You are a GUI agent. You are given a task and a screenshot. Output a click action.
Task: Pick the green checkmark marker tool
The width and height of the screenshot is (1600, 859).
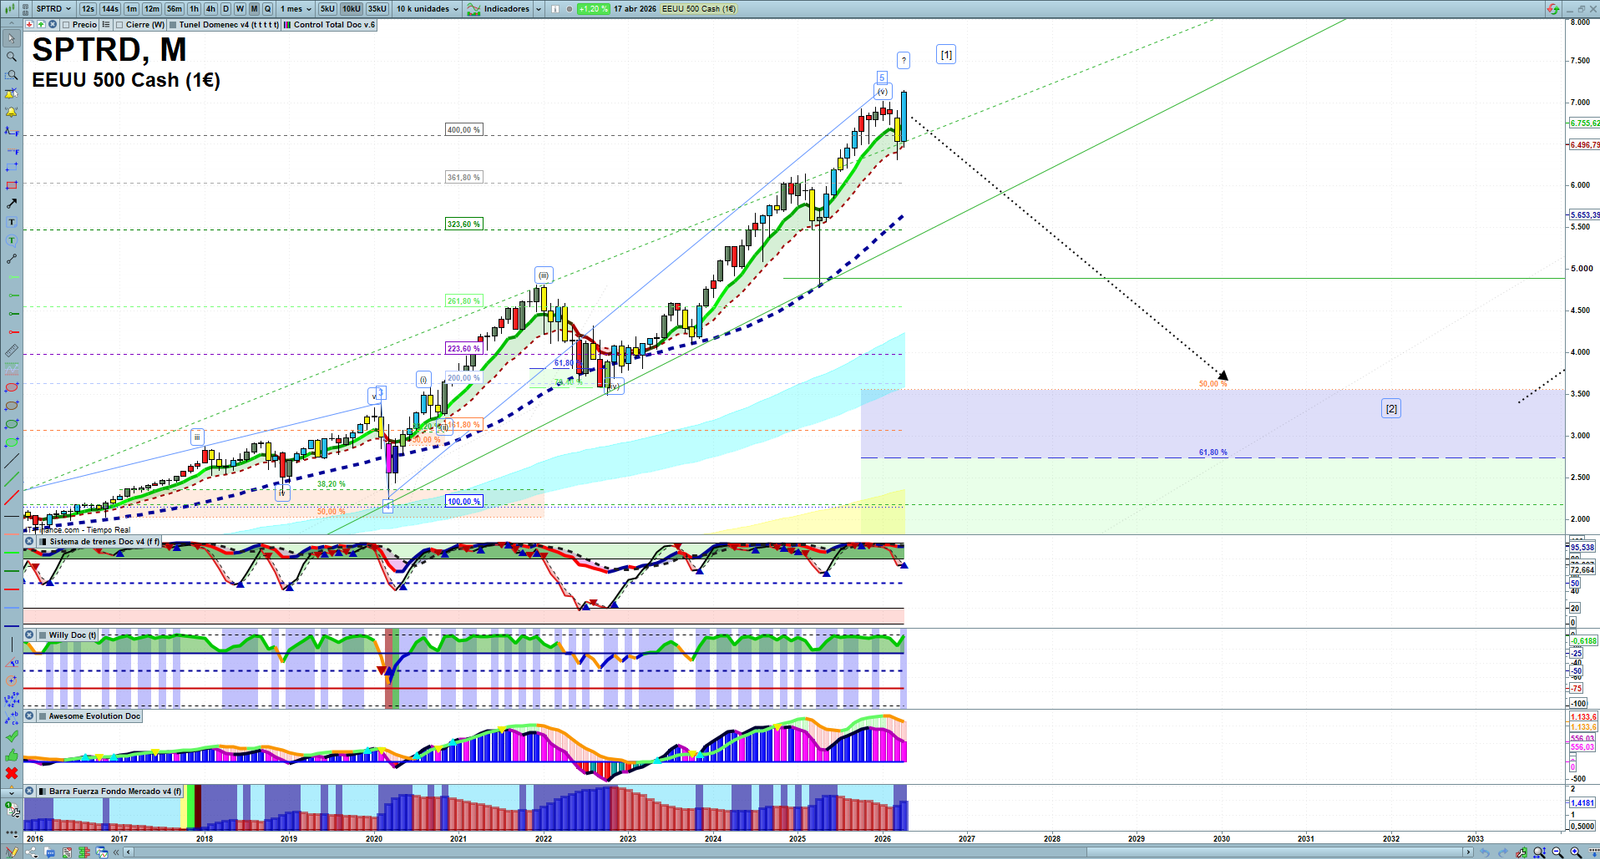click(x=11, y=736)
